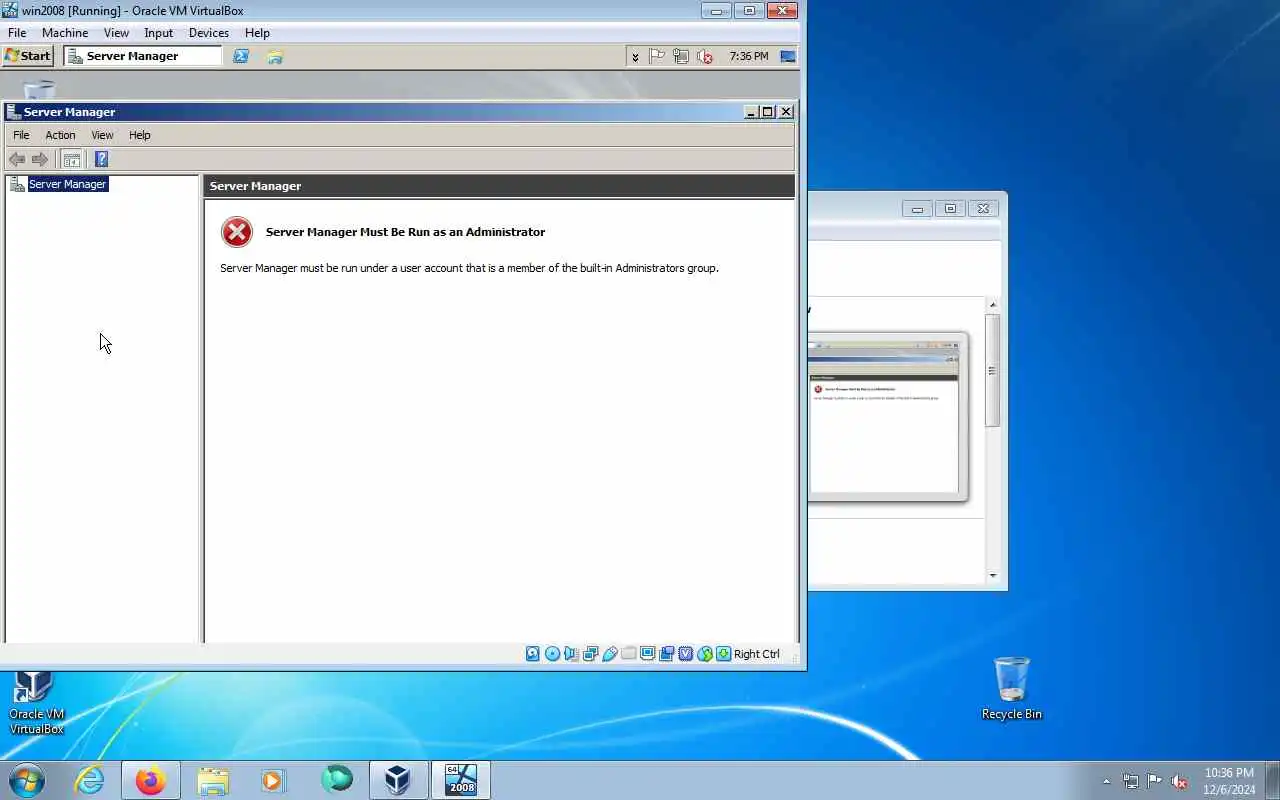Show hidden host tray icons arrow
The height and width of the screenshot is (800, 1280).
tap(1106, 781)
